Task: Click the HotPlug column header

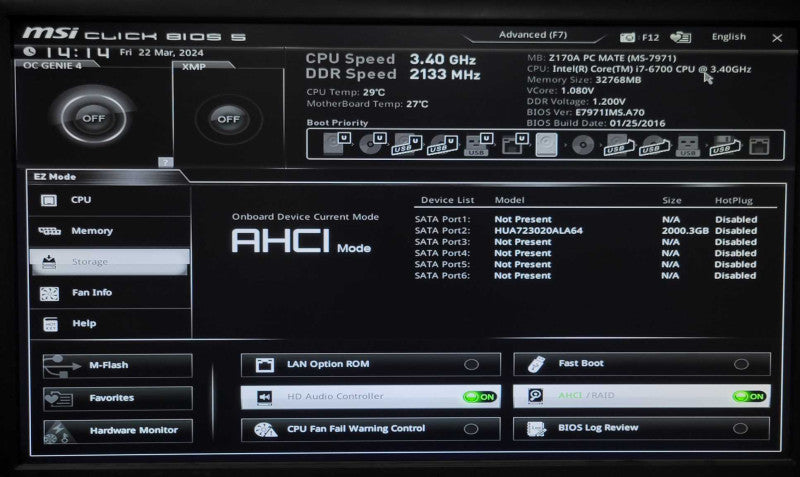Action: pyautogui.click(x=734, y=200)
